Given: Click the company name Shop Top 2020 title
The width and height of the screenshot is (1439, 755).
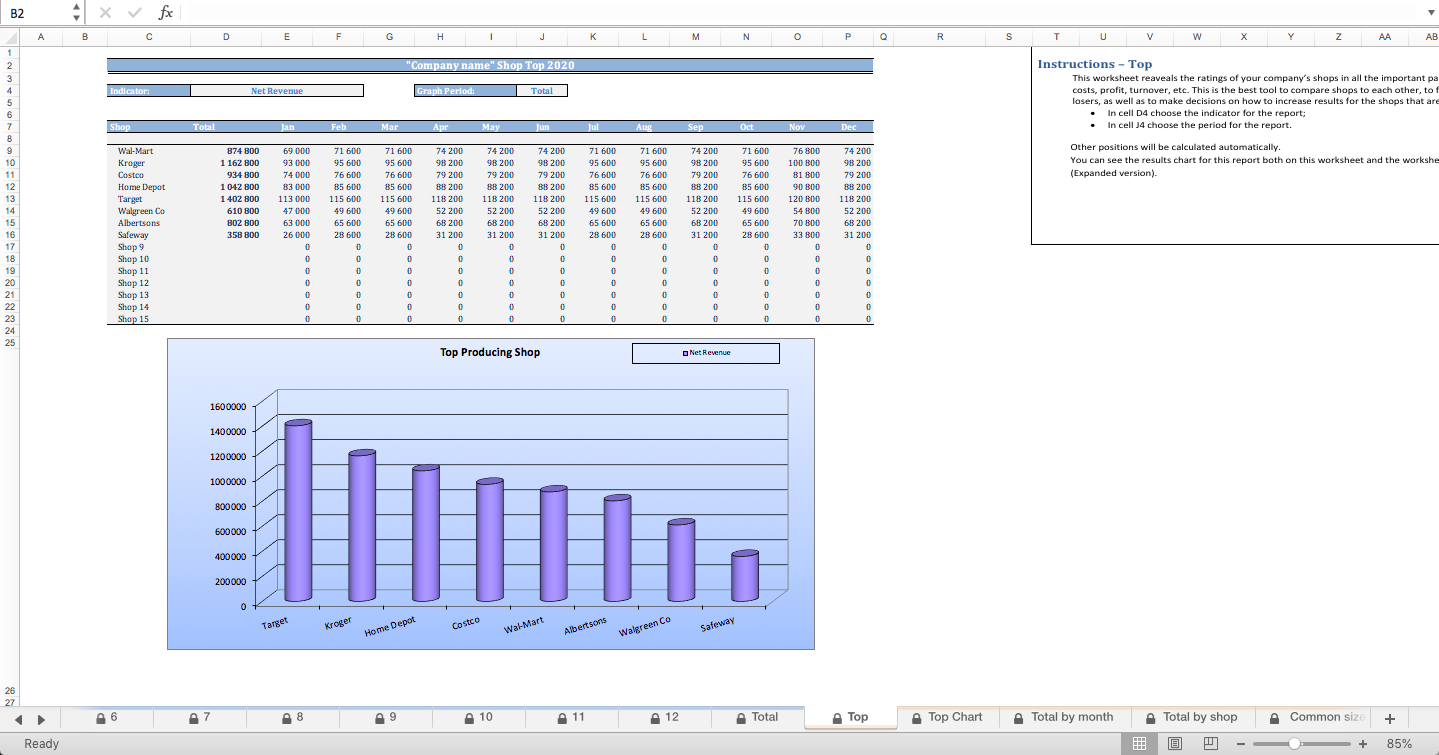Looking at the screenshot, I should [x=490, y=65].
